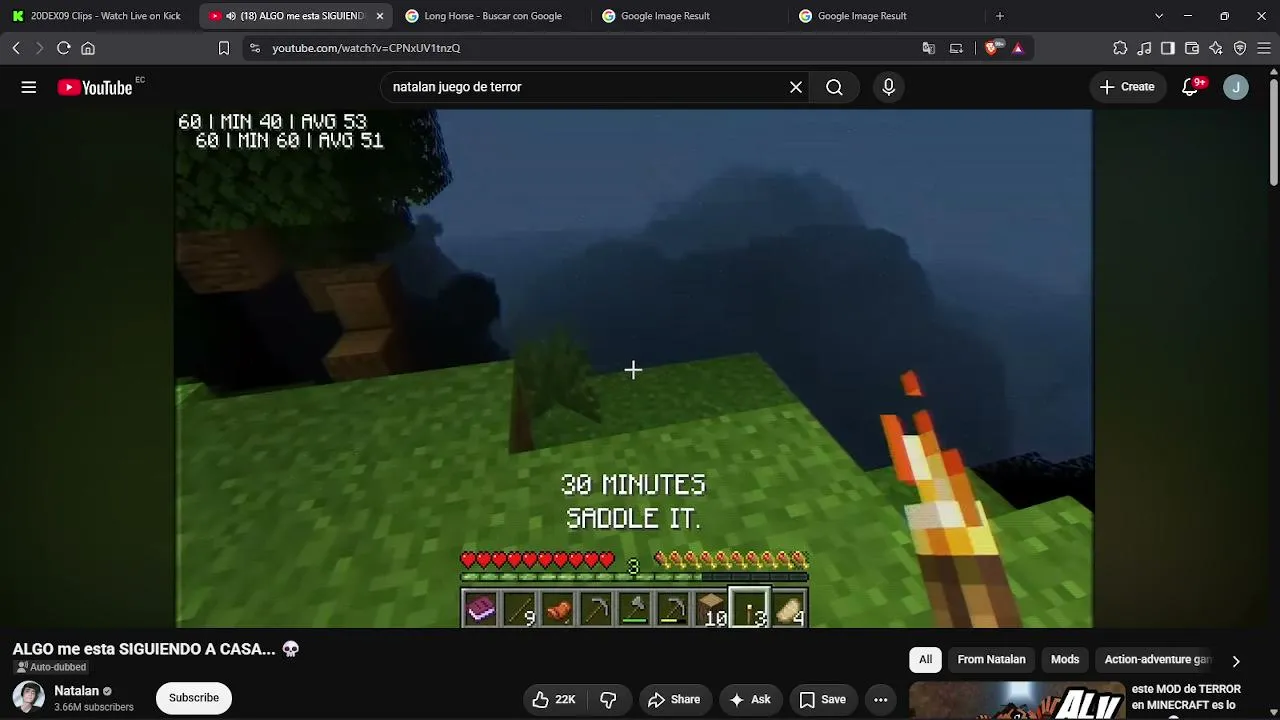Open the browser extensions puzzle menu

1120,48
